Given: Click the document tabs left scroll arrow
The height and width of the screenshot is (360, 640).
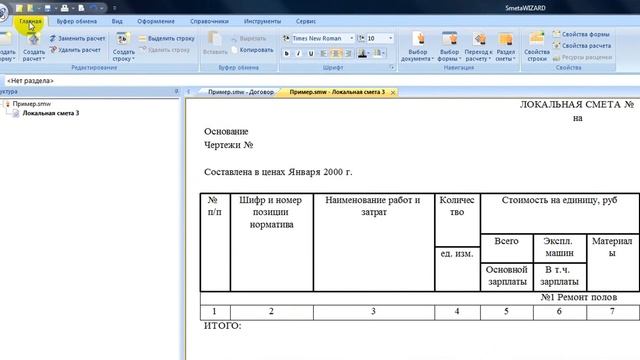Looking at the screenshot, I should pos(189,92).
